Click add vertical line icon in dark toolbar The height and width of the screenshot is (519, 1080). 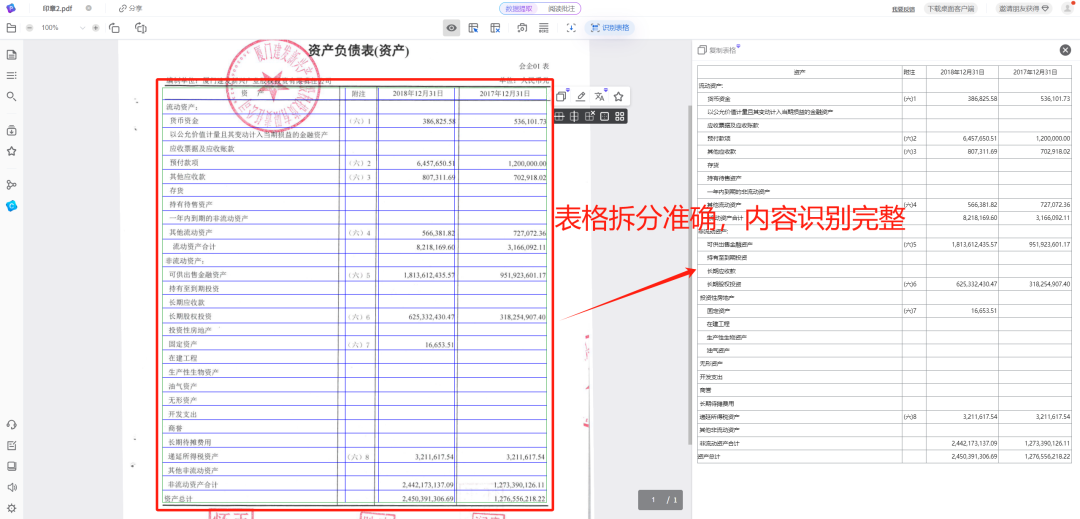574,116
